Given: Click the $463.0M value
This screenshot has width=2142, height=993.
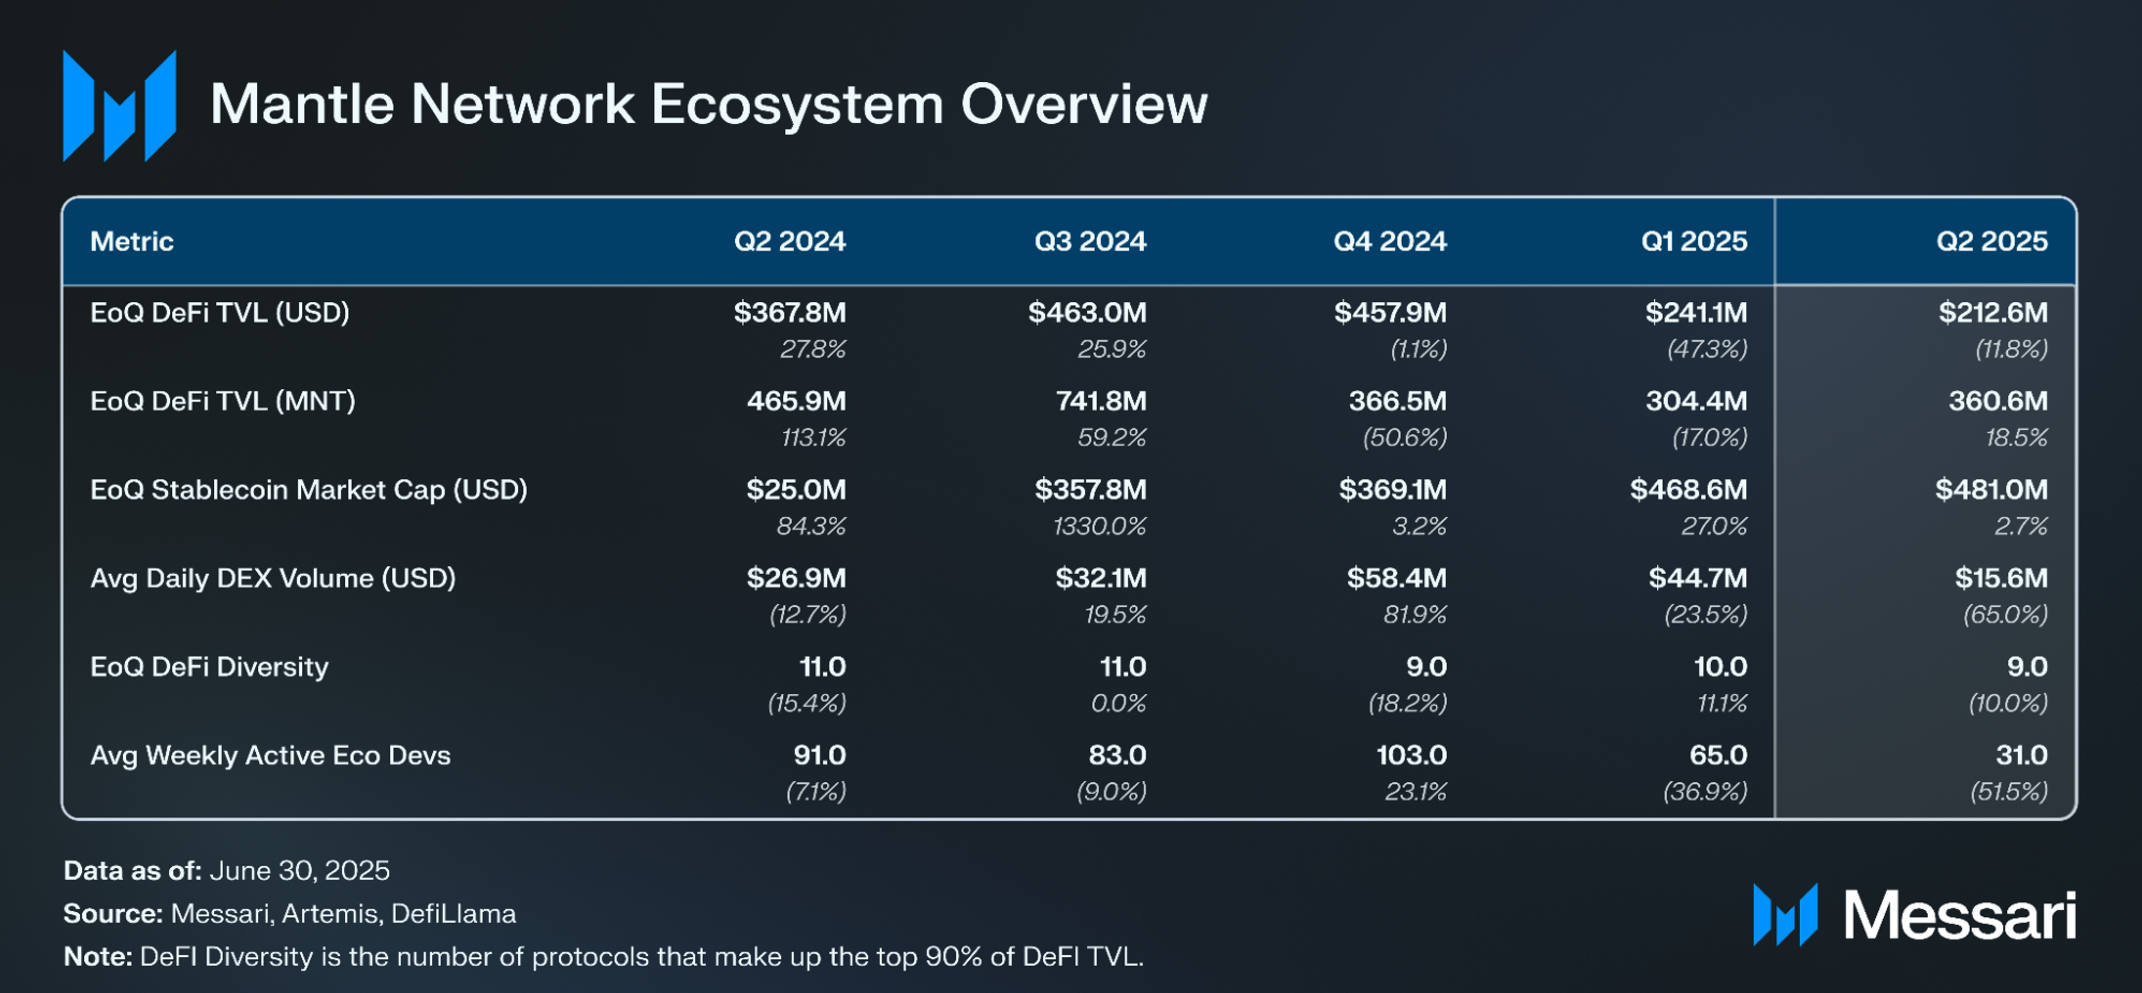Looking at the screenshot, I should tap(1087, 313).
